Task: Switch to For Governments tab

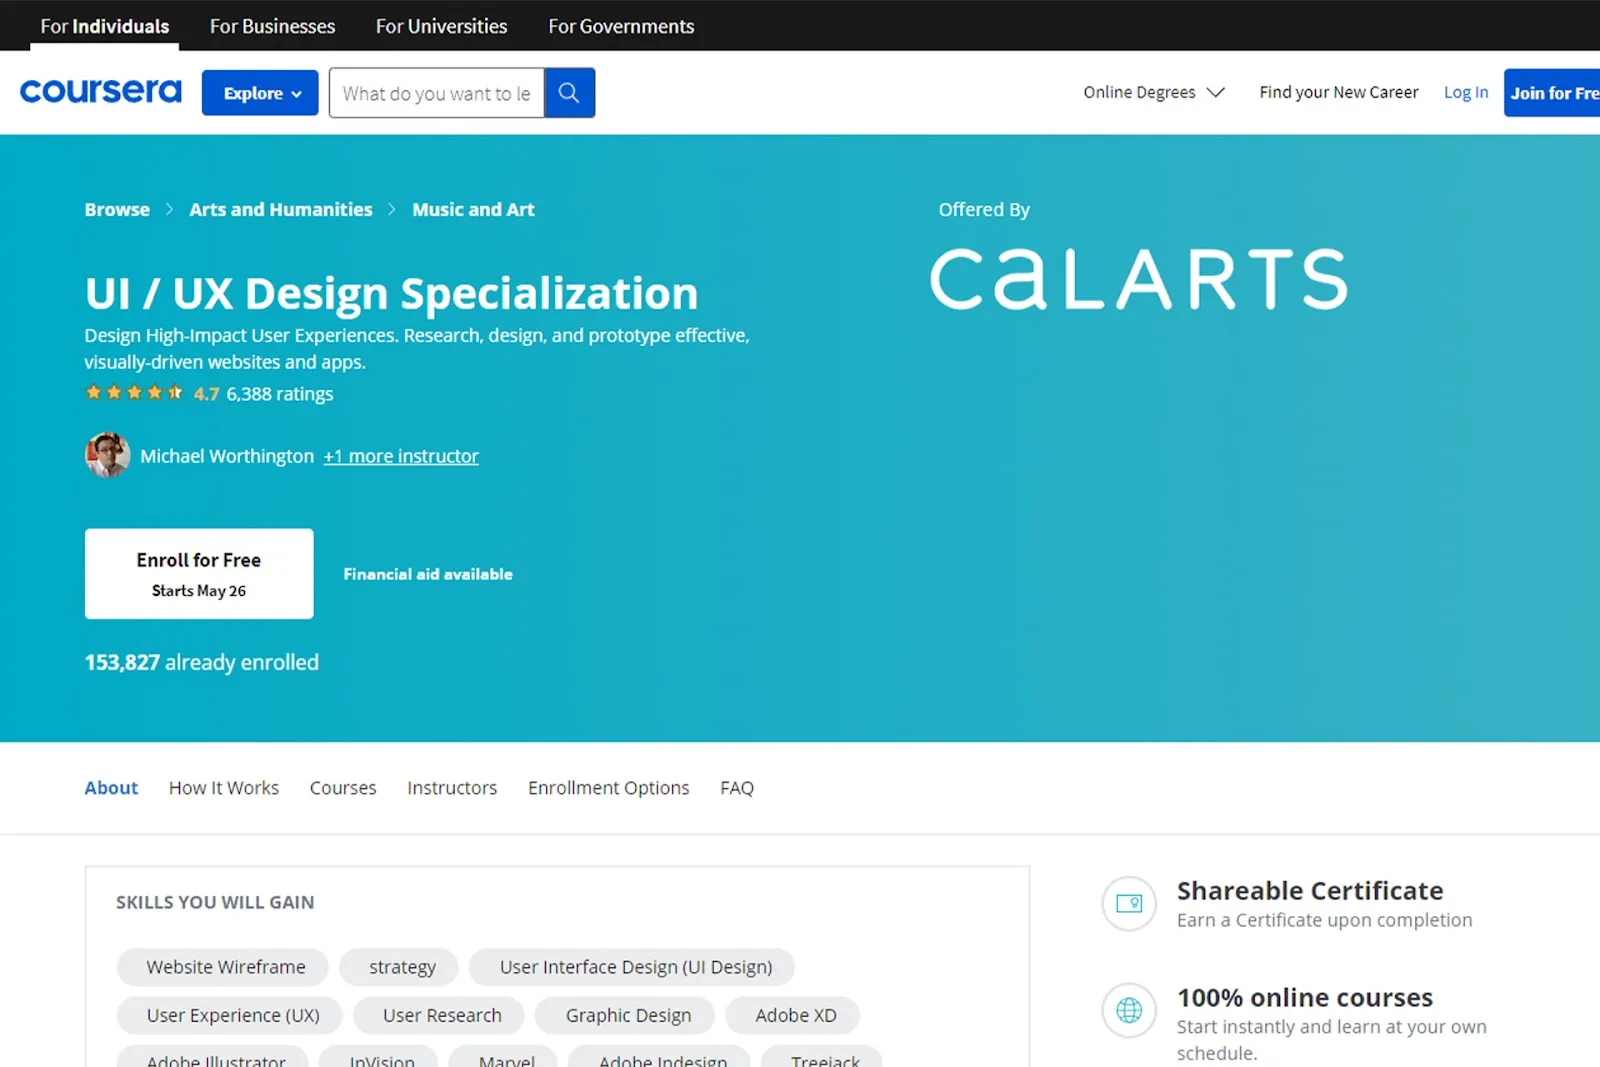Action: coord(621,26)
